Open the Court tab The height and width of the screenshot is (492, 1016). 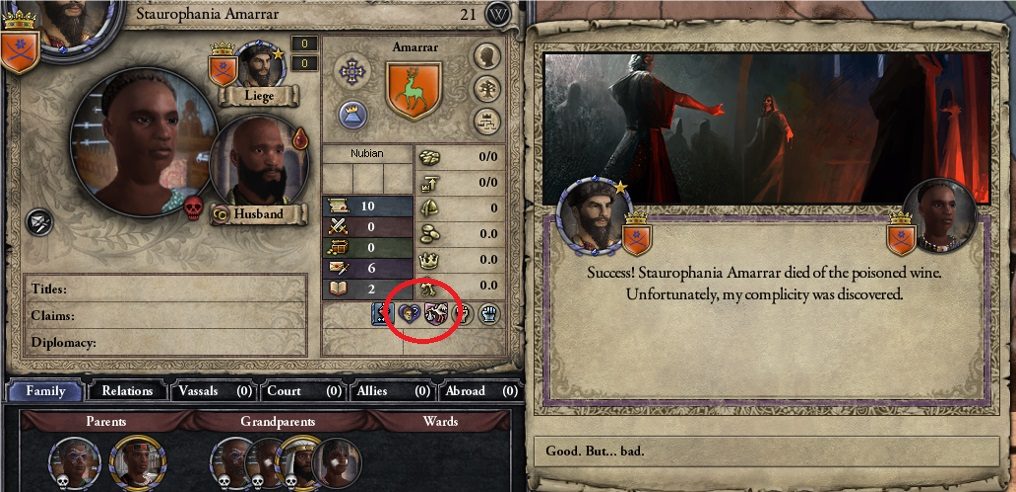(304, 391)
